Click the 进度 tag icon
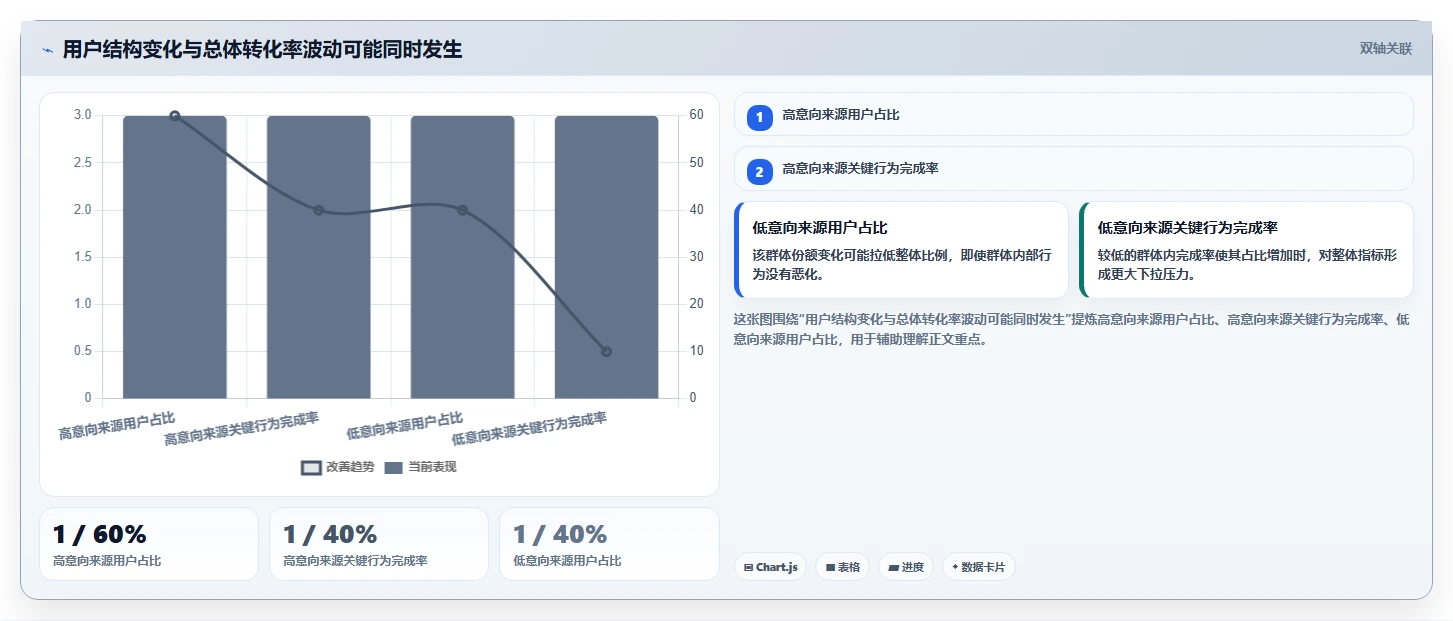 point(893,567)
